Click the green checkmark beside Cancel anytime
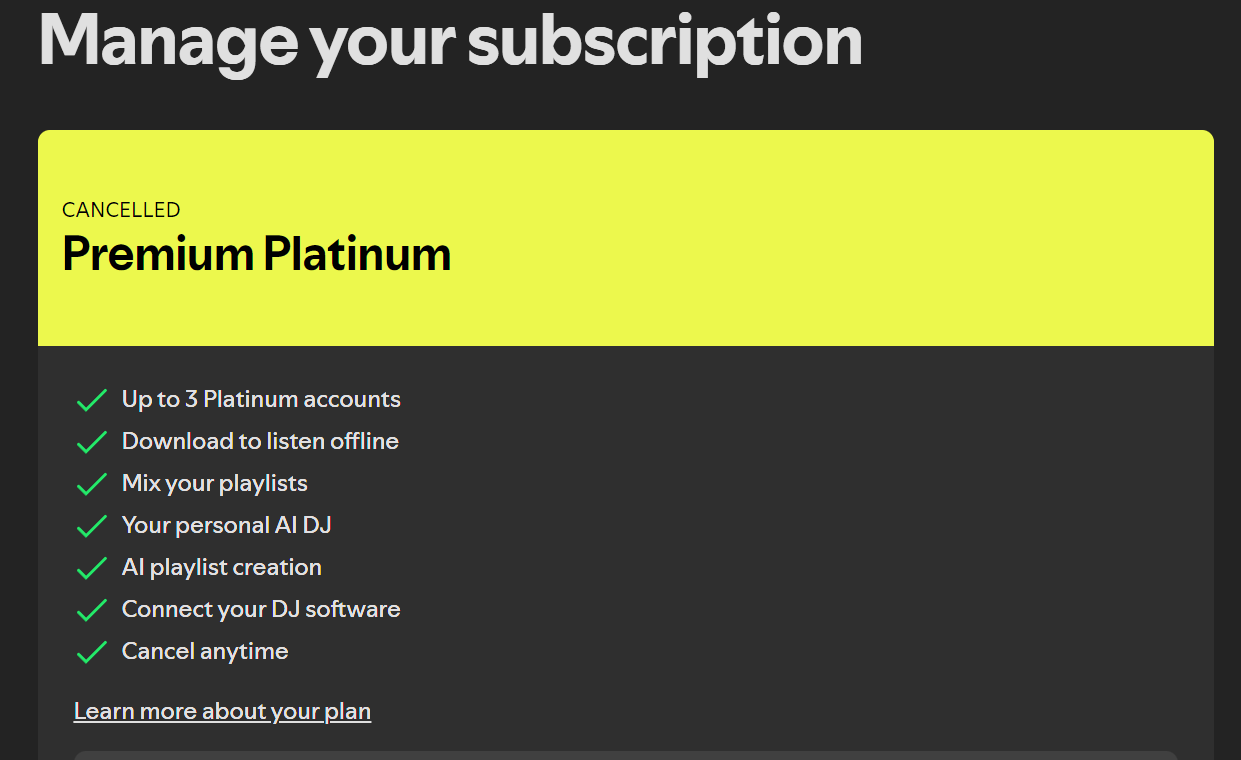This screenshot has width=1241, height=760. pyautogui.click(x=91, y=652)
